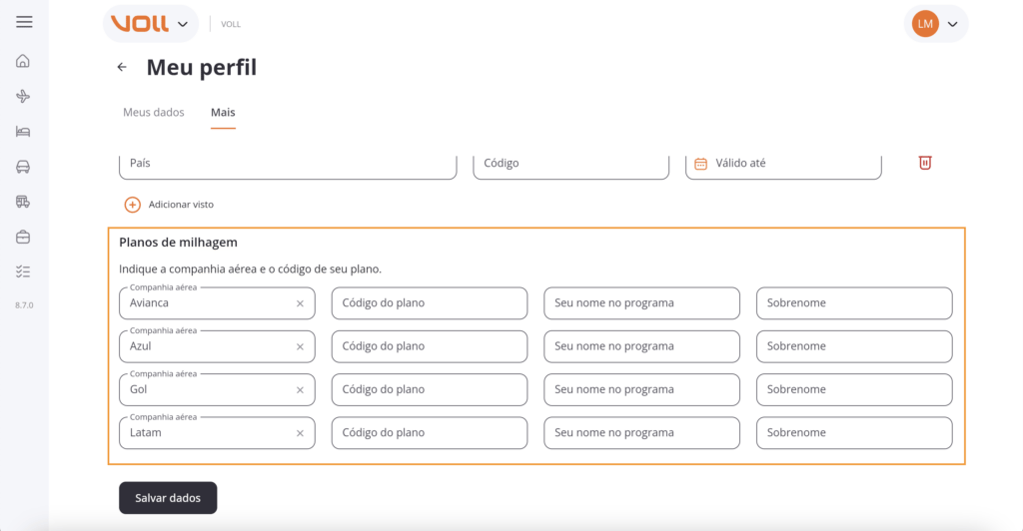Go to Home in sidebar
The height and width of the screenshot is (531, 1023).
tap(23, 61)
